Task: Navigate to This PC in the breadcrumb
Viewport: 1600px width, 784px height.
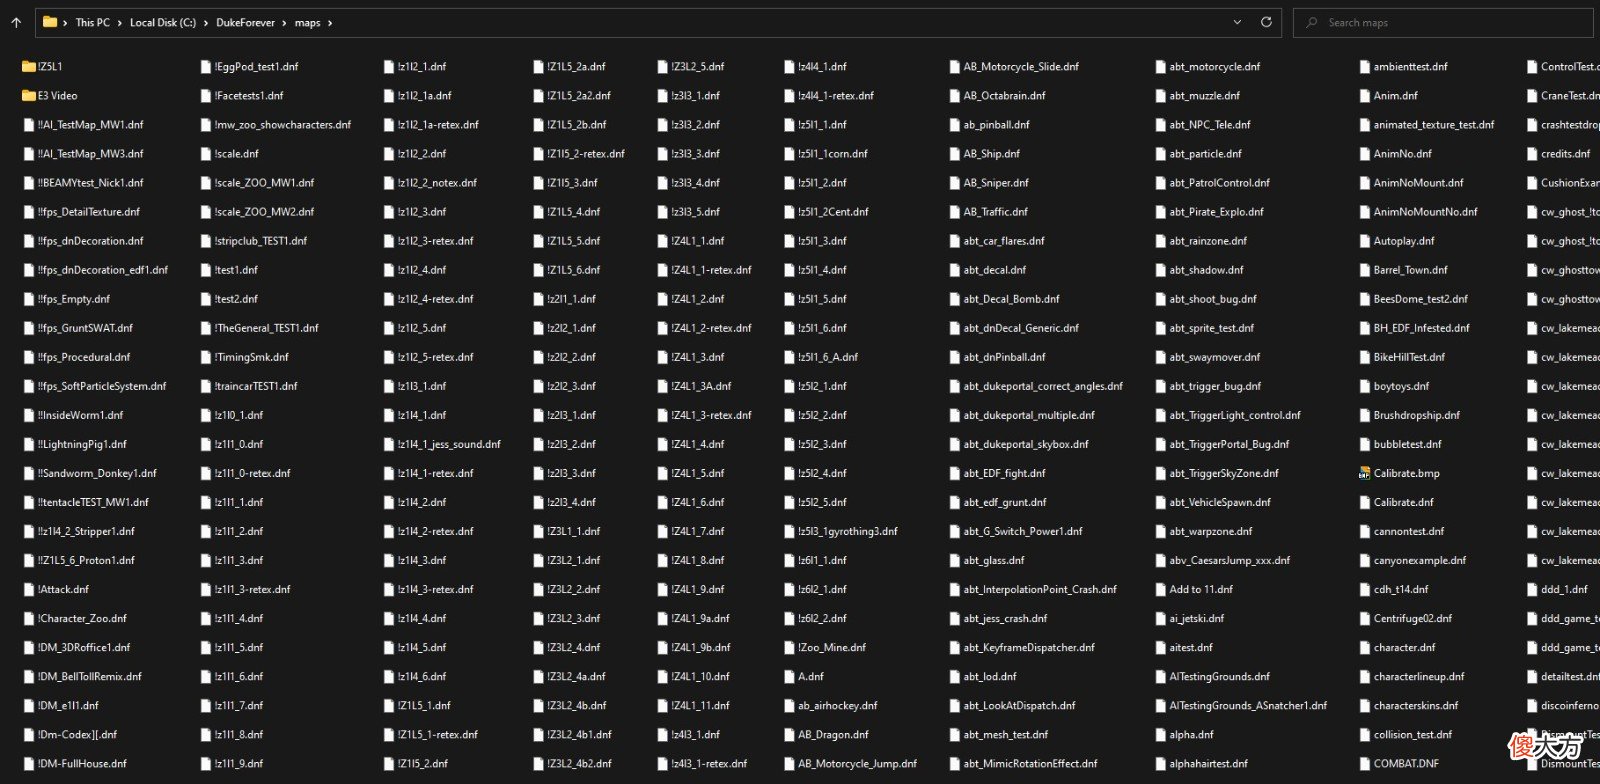Action: pos(93,23)
